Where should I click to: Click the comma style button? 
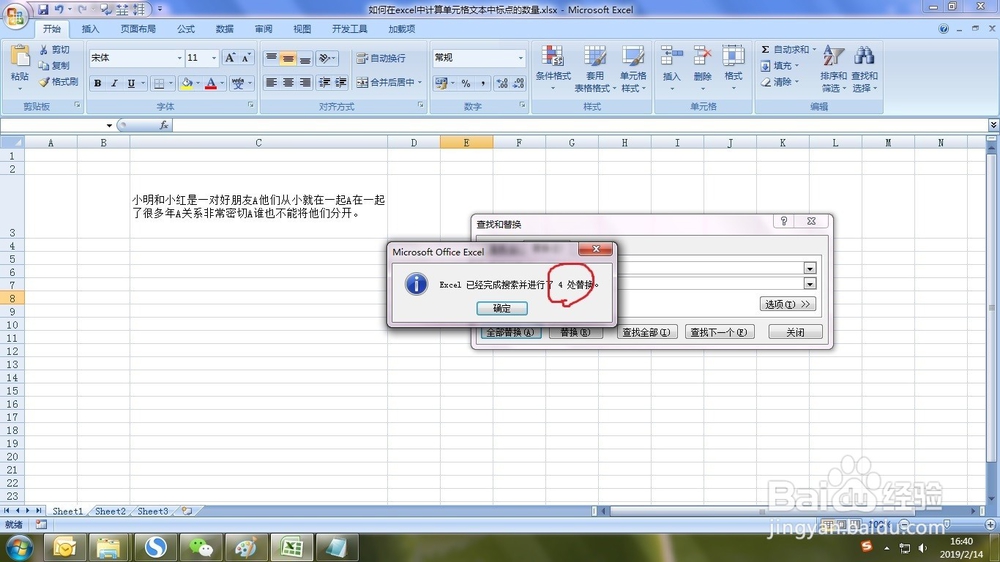point(483,83)
